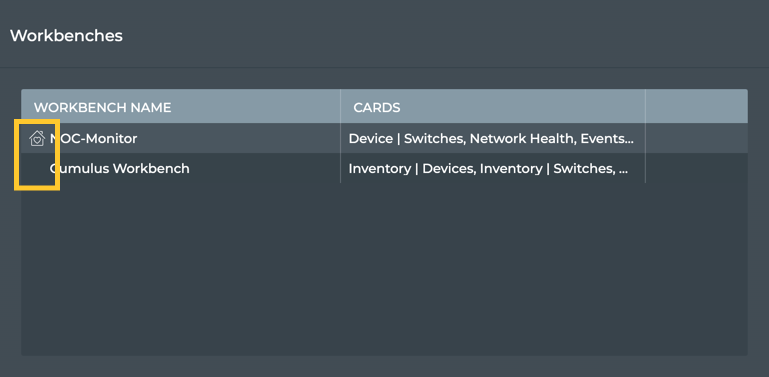Sort by the CARDS column header
This screenshot has width=769, height=377.
click(377, 107)
